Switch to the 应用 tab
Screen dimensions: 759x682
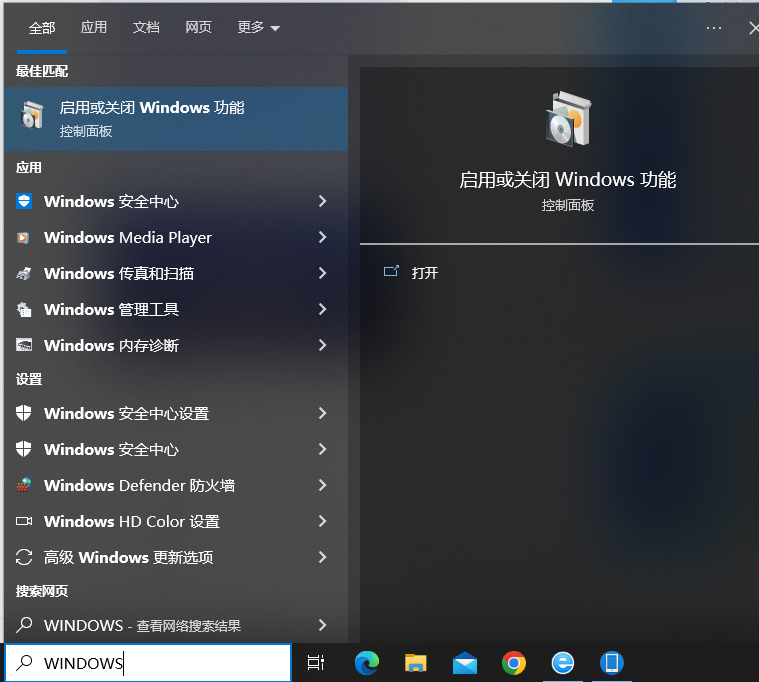point(94,28)
